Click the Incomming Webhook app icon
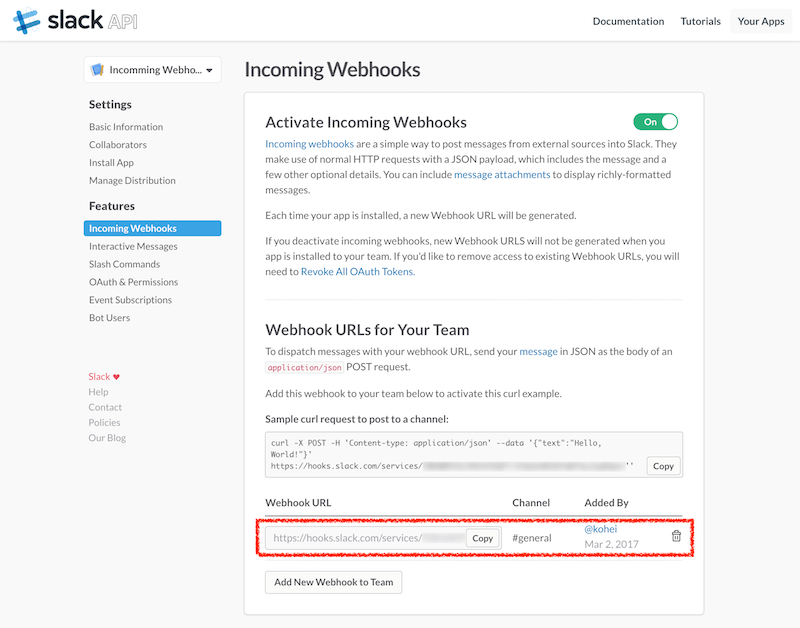The image size is (800, 628). (x=97, y=70)
